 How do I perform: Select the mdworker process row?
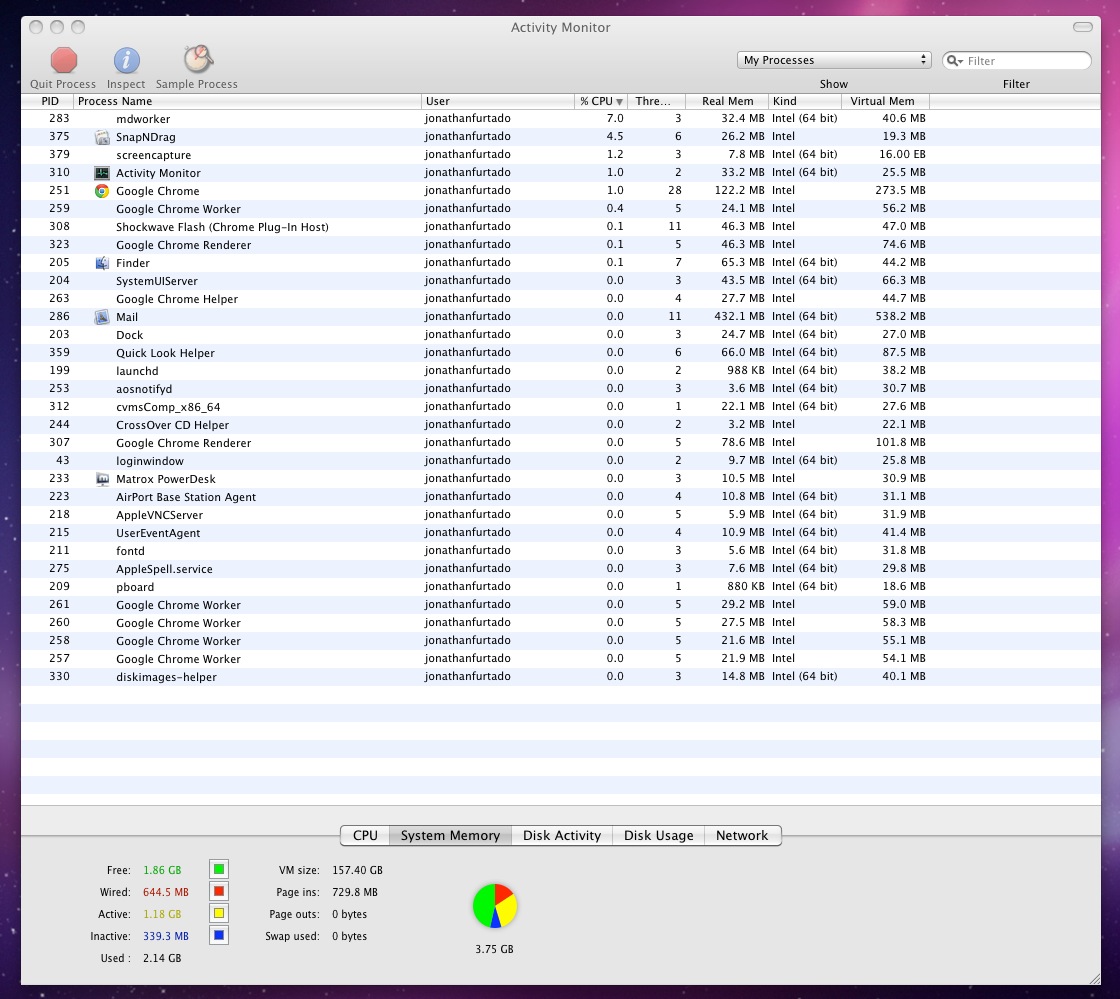tap(561, 119)
